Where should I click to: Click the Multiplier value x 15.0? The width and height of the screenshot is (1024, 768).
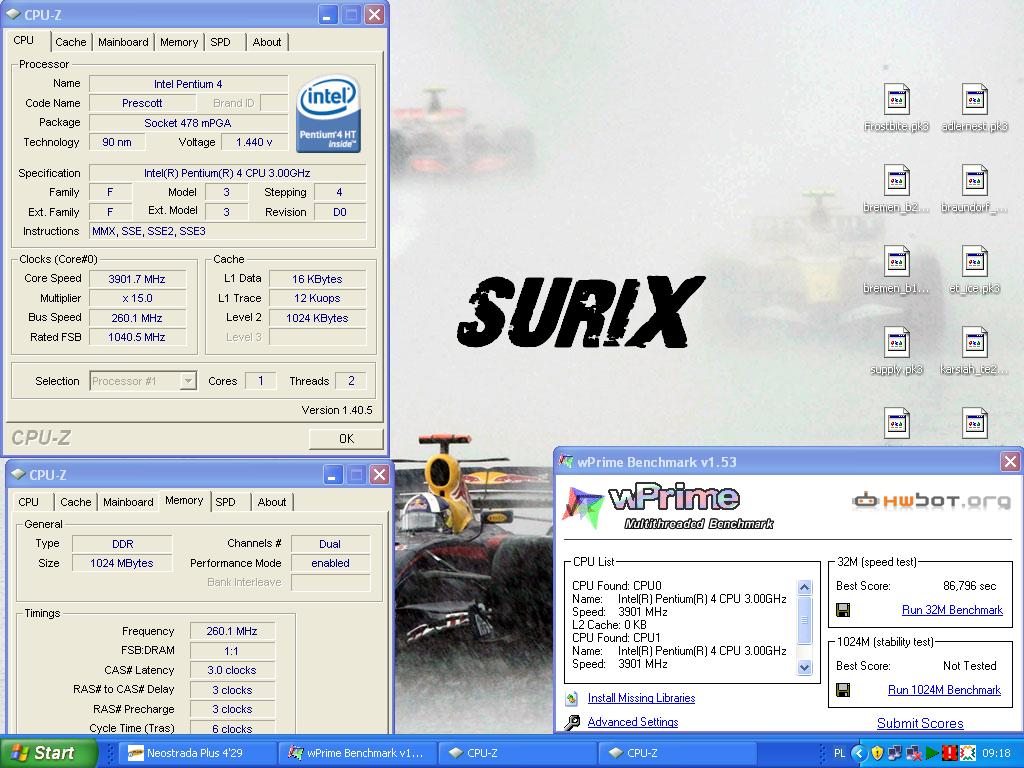coord(137,298)
